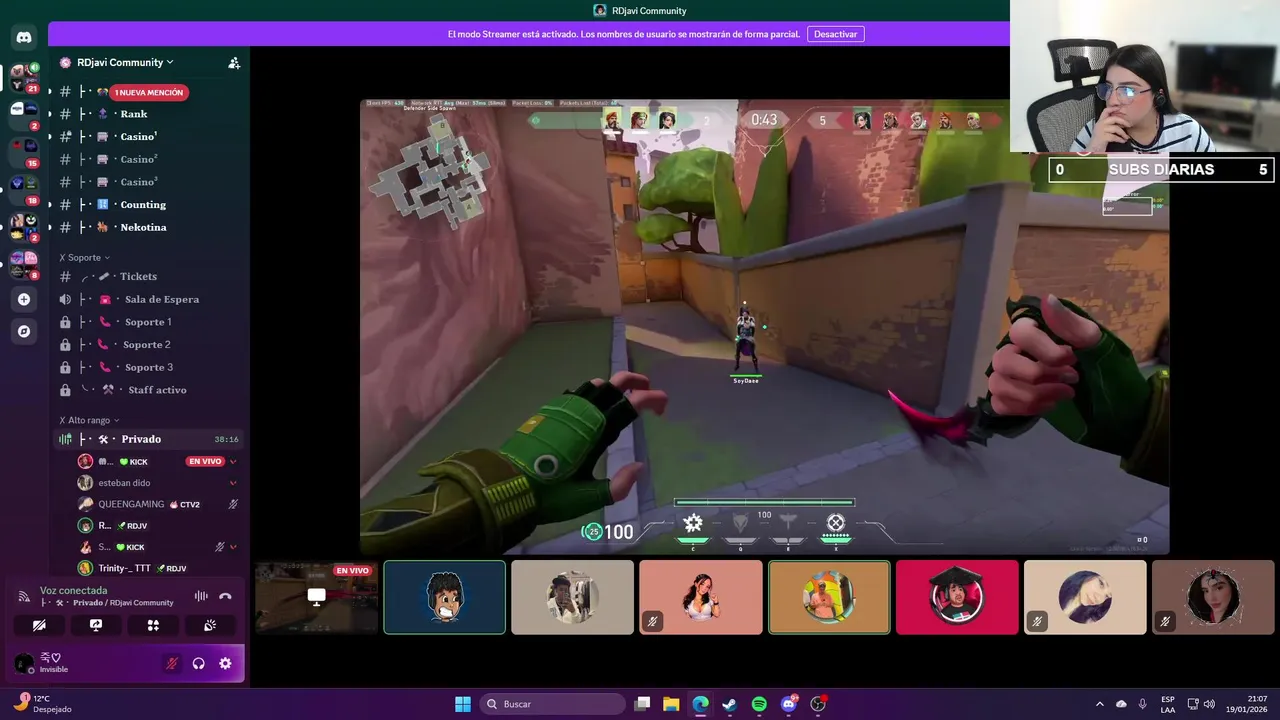The height and width of the screenshot is (720, 1280).
Task: Click the microphone tray icon
Action: point(1142,704)
